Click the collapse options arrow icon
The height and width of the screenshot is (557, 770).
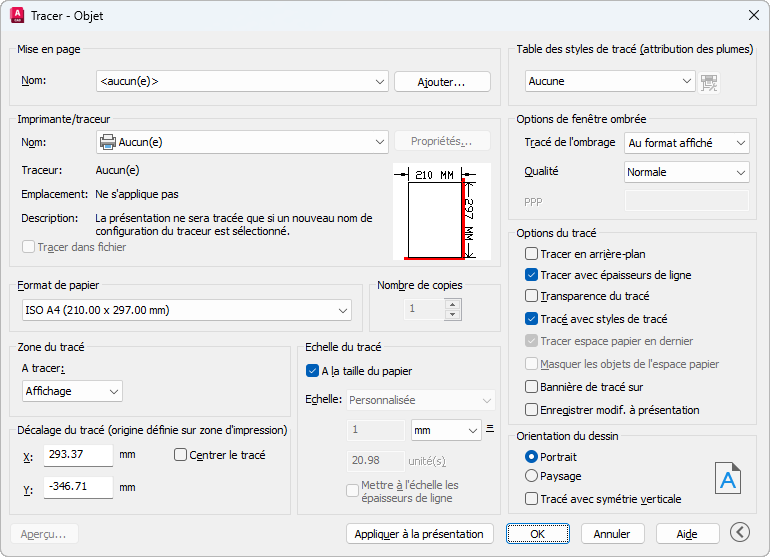pyautogui.click(x=740, y=533)
